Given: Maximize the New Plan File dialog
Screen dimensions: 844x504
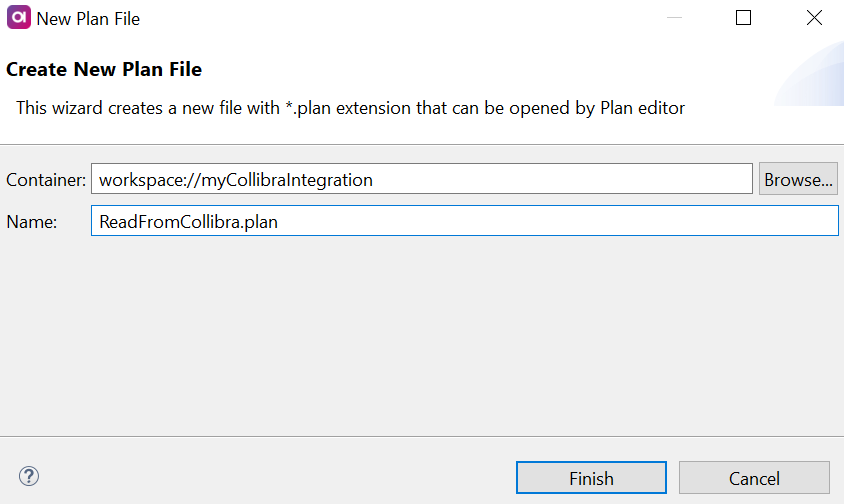Looking at the screenshot, I should click(743, 18).
